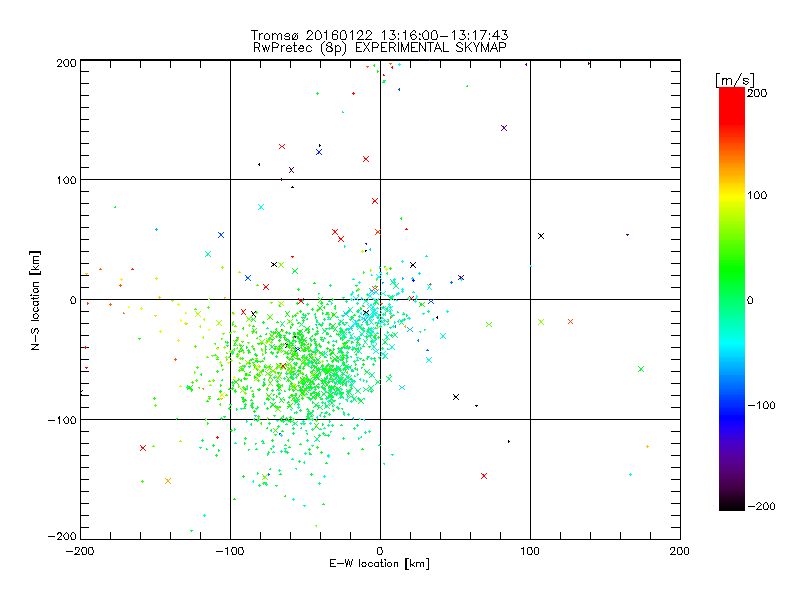Image resolution: width=800 pixels, height=600 pixels.
Task: Click the '0' tick label on N-S axis
Action: [x=73, y=300]
